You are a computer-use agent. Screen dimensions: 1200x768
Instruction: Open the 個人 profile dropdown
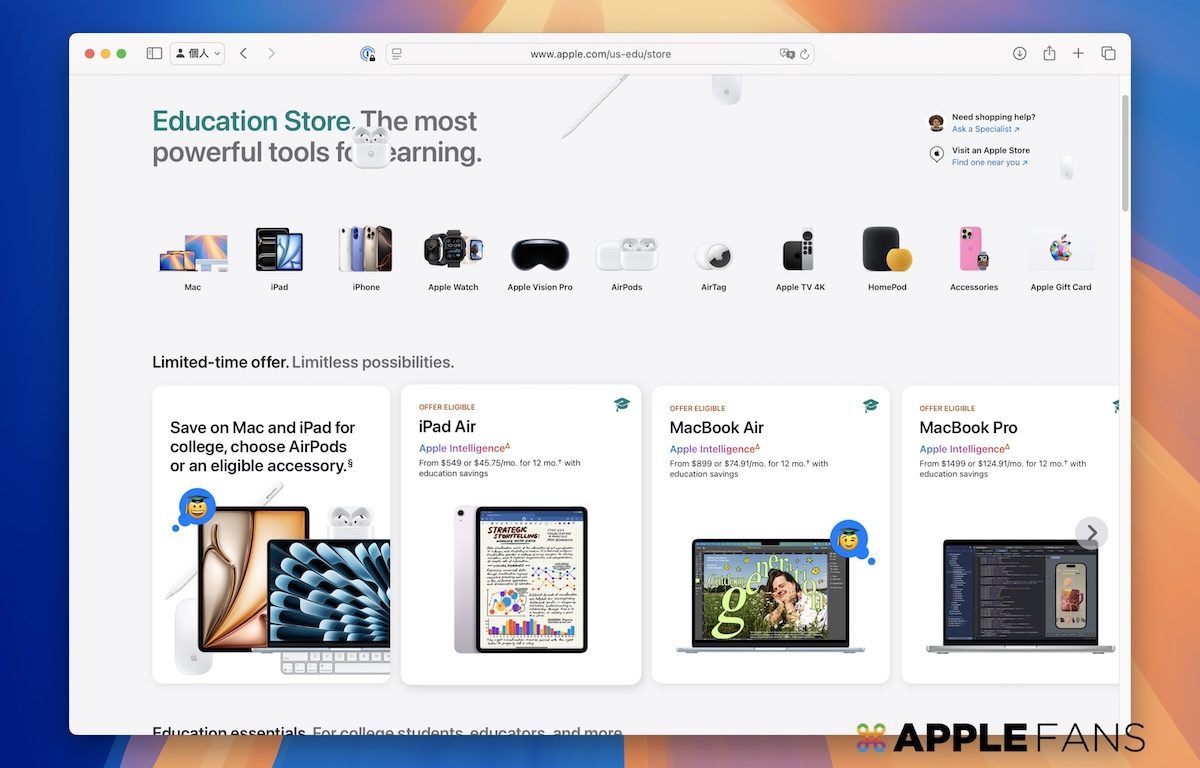[x=197, y=54]
